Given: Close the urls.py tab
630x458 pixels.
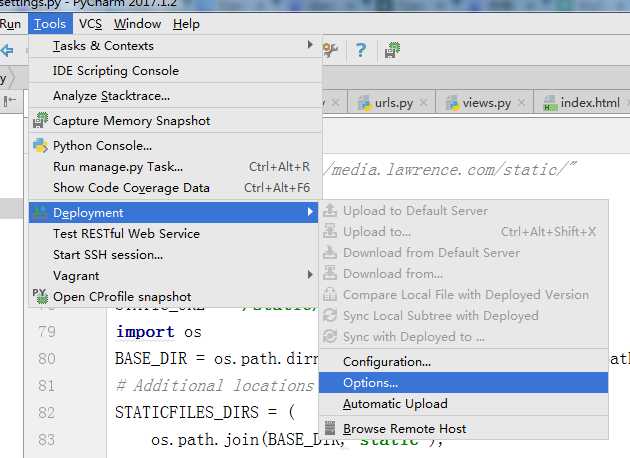Looking at the screenshot, I should pyautogui.click(x=423, y=103).
